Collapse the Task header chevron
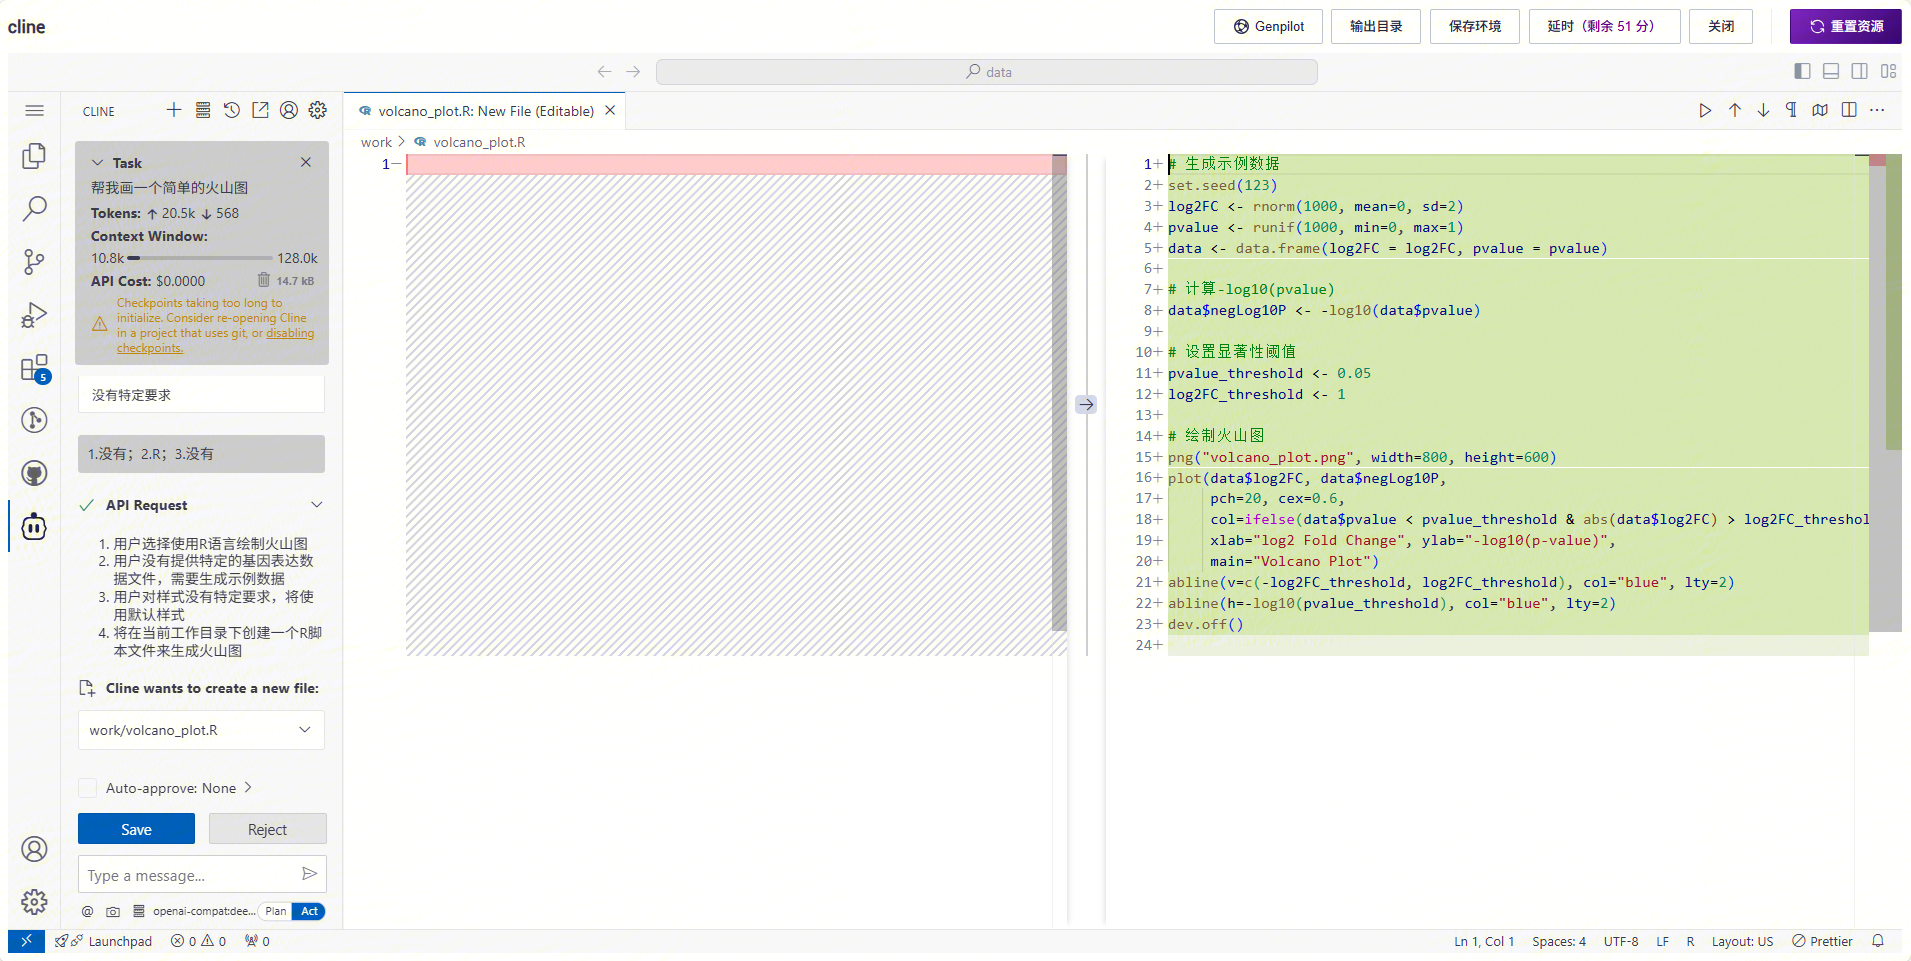Screen dimensions: 1911x961 pyautogui.click(x=98, y=163)
